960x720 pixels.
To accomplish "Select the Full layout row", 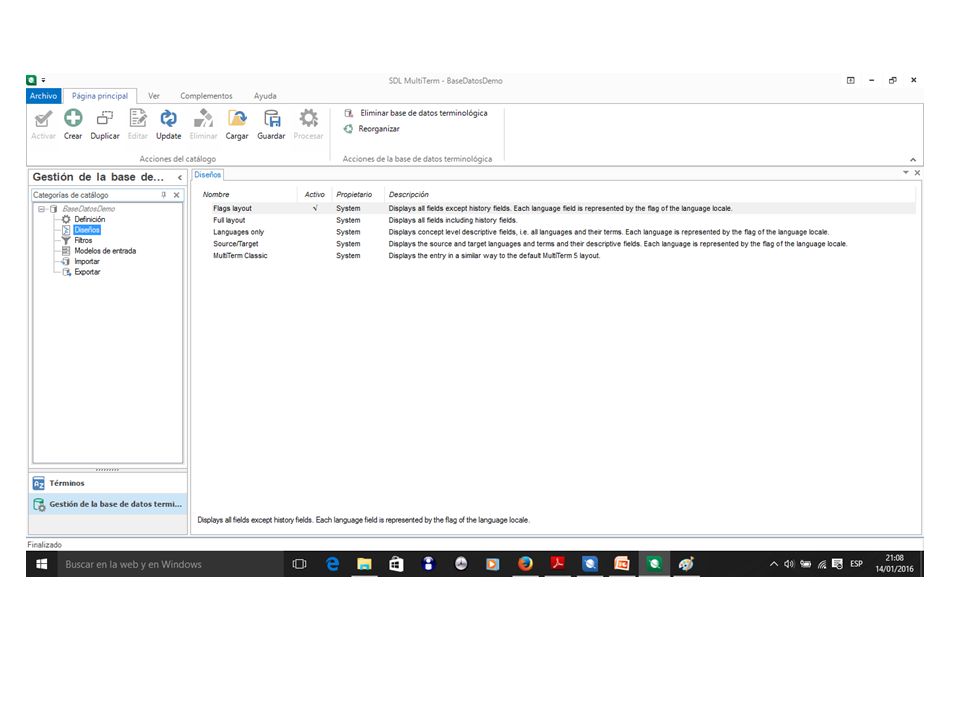I will pyautogui.click(x=557, y=220).
